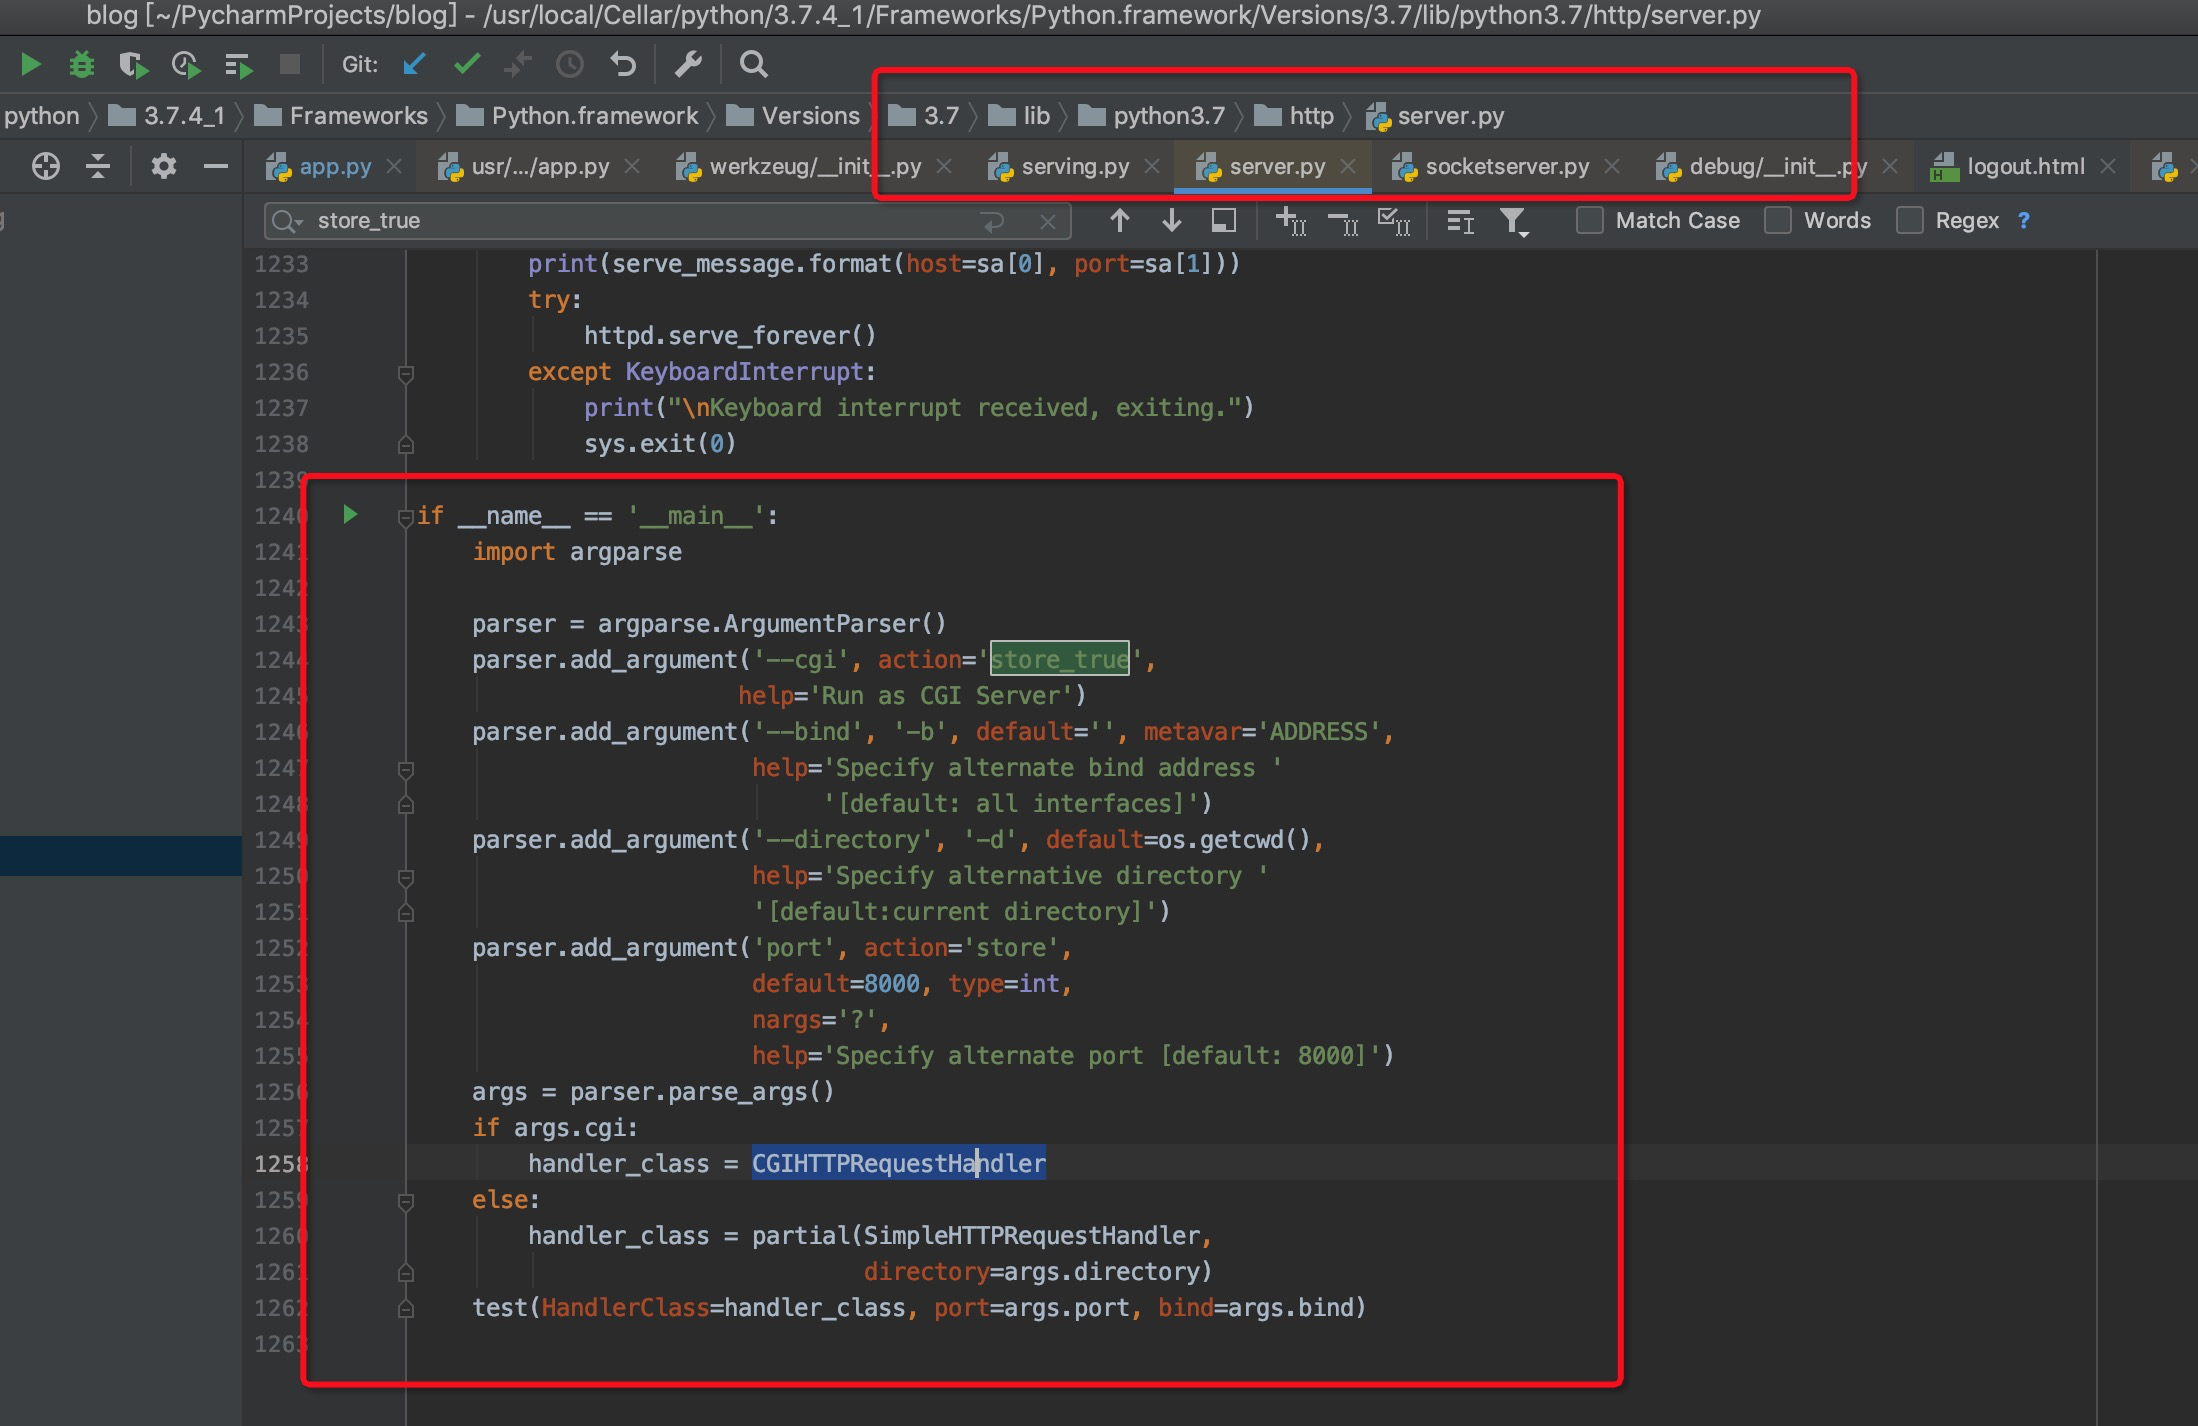This screenshot has width=2198, height=1426.
Task: Open the server.py tab
Action: (x=1272, y=165)
